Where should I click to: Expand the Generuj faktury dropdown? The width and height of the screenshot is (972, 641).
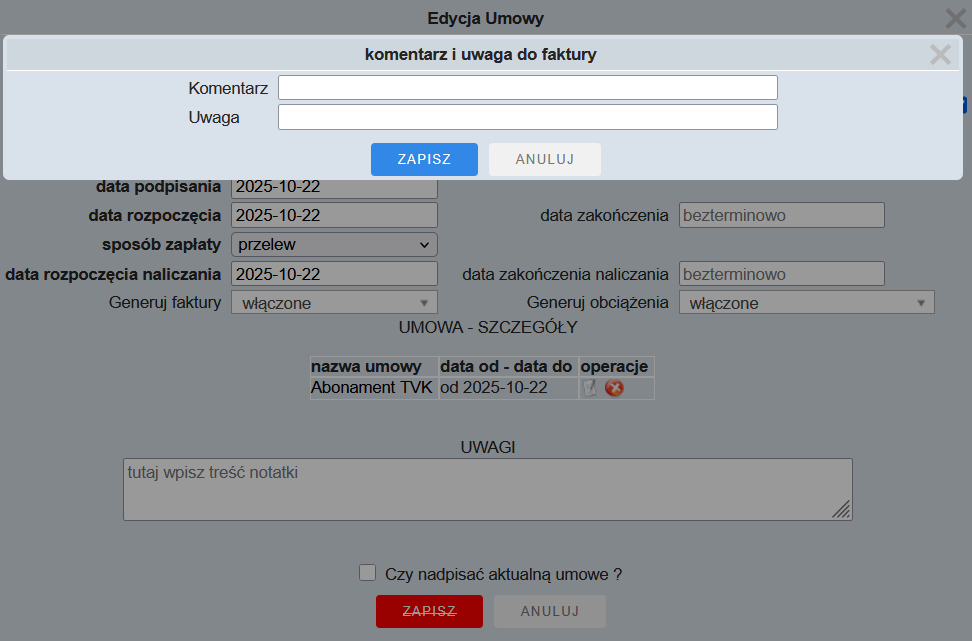click(334, 303)
